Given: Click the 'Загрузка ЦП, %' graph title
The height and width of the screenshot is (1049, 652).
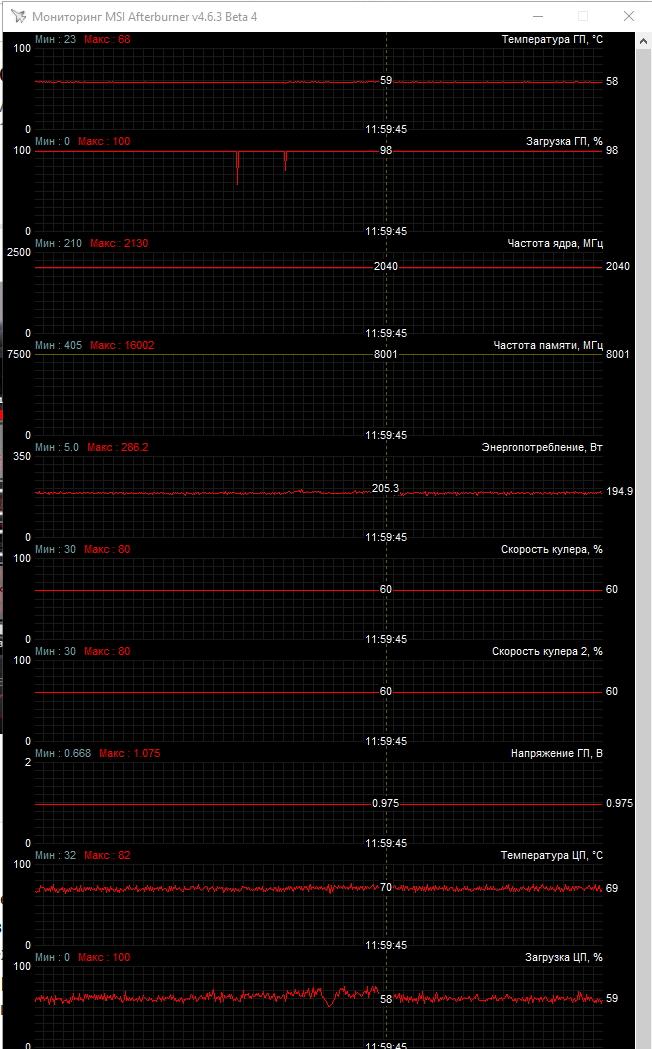Looking at the screenshot, I should 564,957.
